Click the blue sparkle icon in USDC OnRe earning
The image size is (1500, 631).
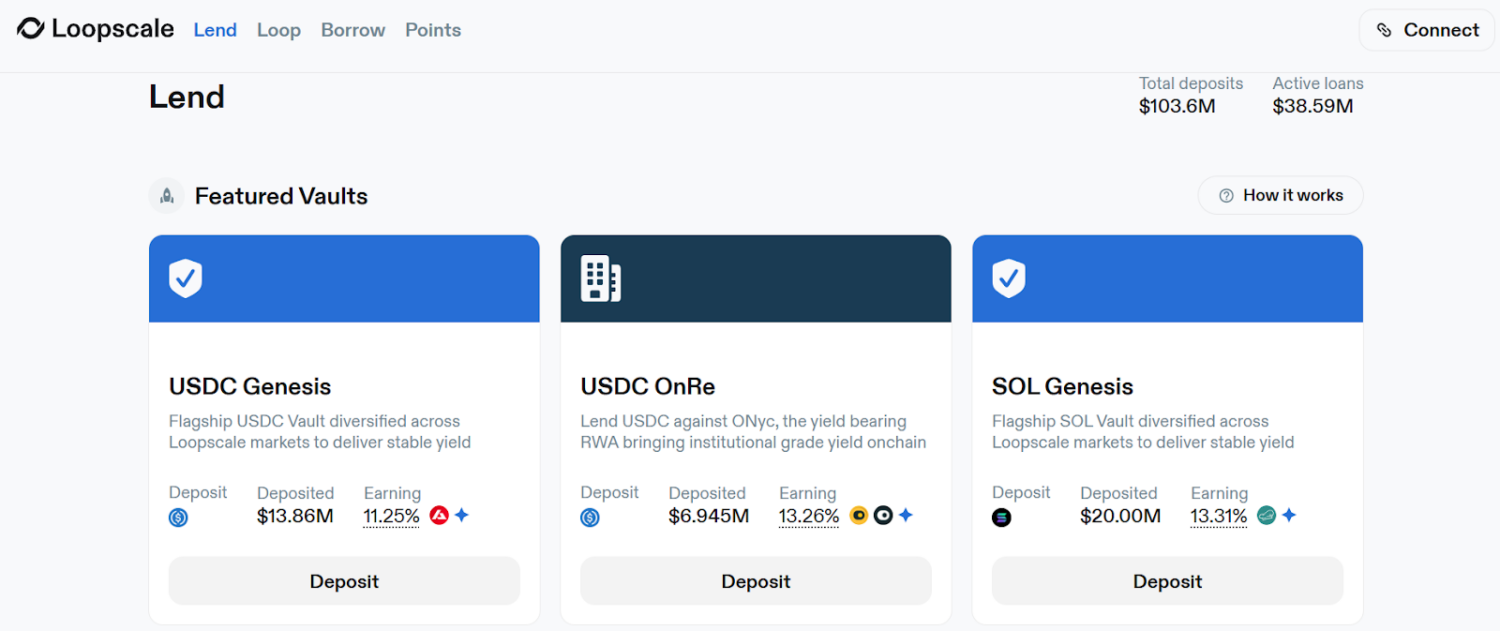pyautogui.click(x=906, y=516)
